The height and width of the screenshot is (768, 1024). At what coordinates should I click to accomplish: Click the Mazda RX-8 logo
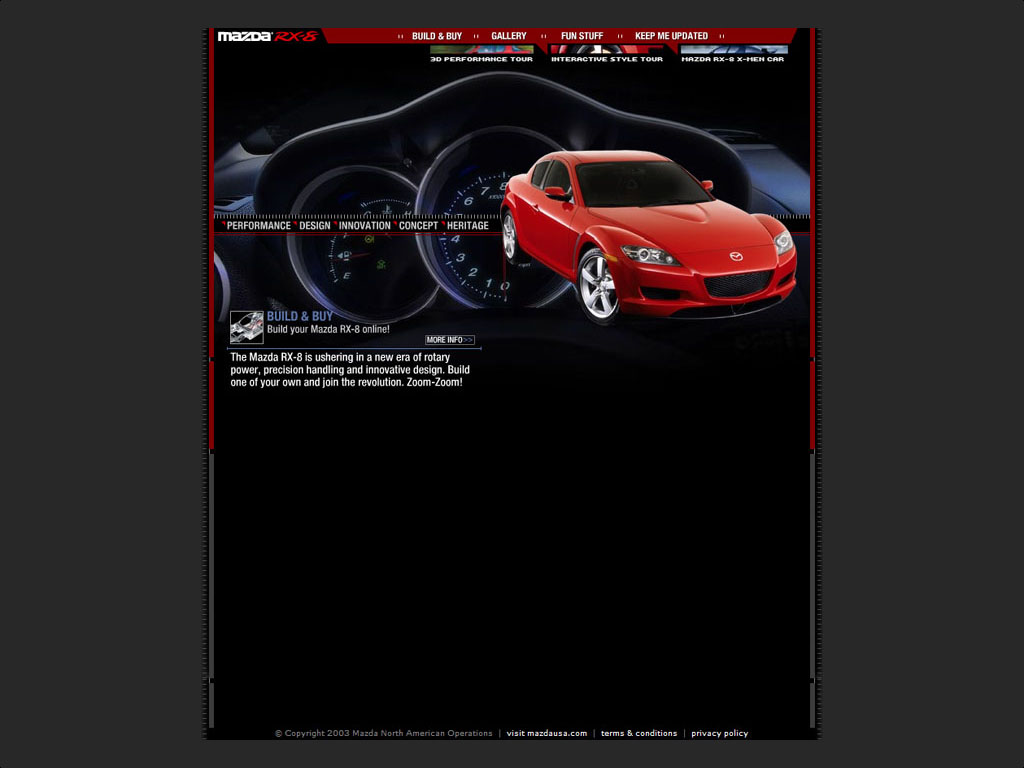click(268, 36)
